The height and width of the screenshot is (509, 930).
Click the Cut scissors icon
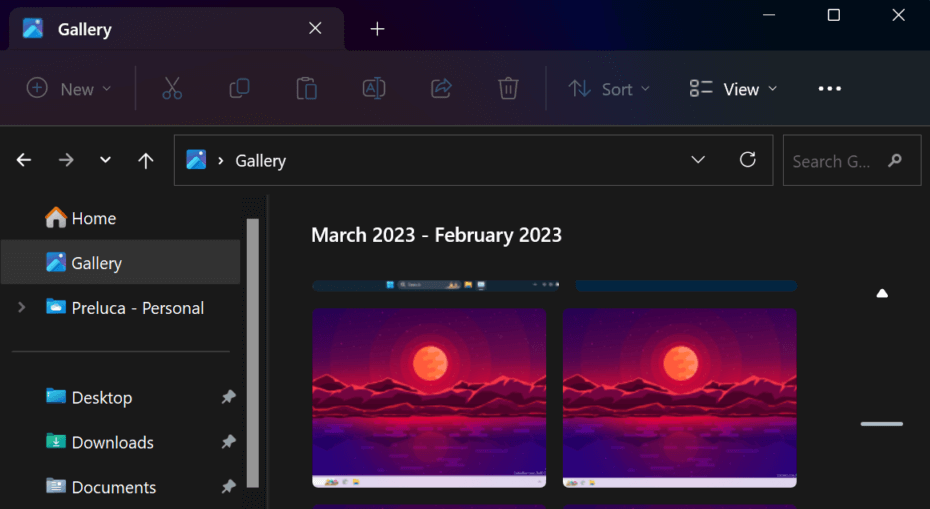(172, 89)
